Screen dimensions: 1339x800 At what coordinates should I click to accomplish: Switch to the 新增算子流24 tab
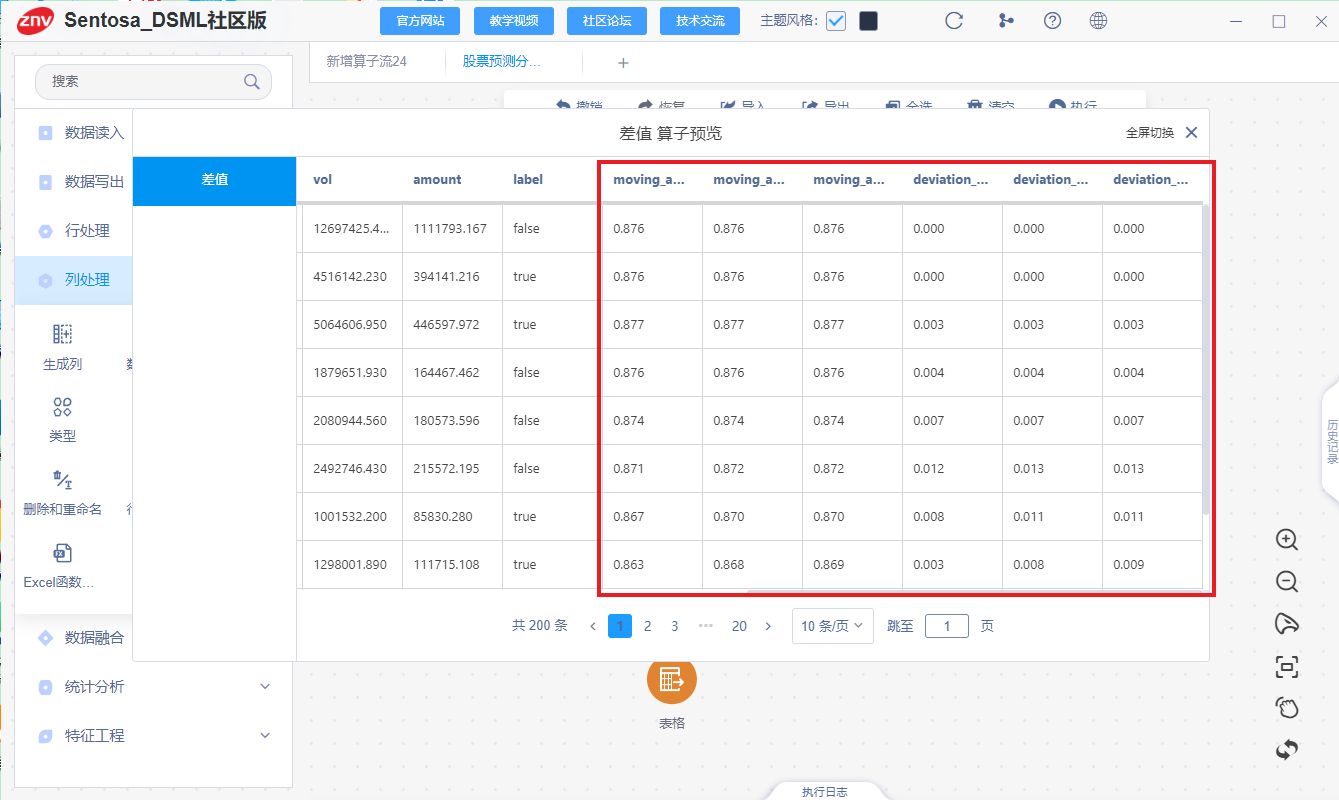click(x=367, y=62)
